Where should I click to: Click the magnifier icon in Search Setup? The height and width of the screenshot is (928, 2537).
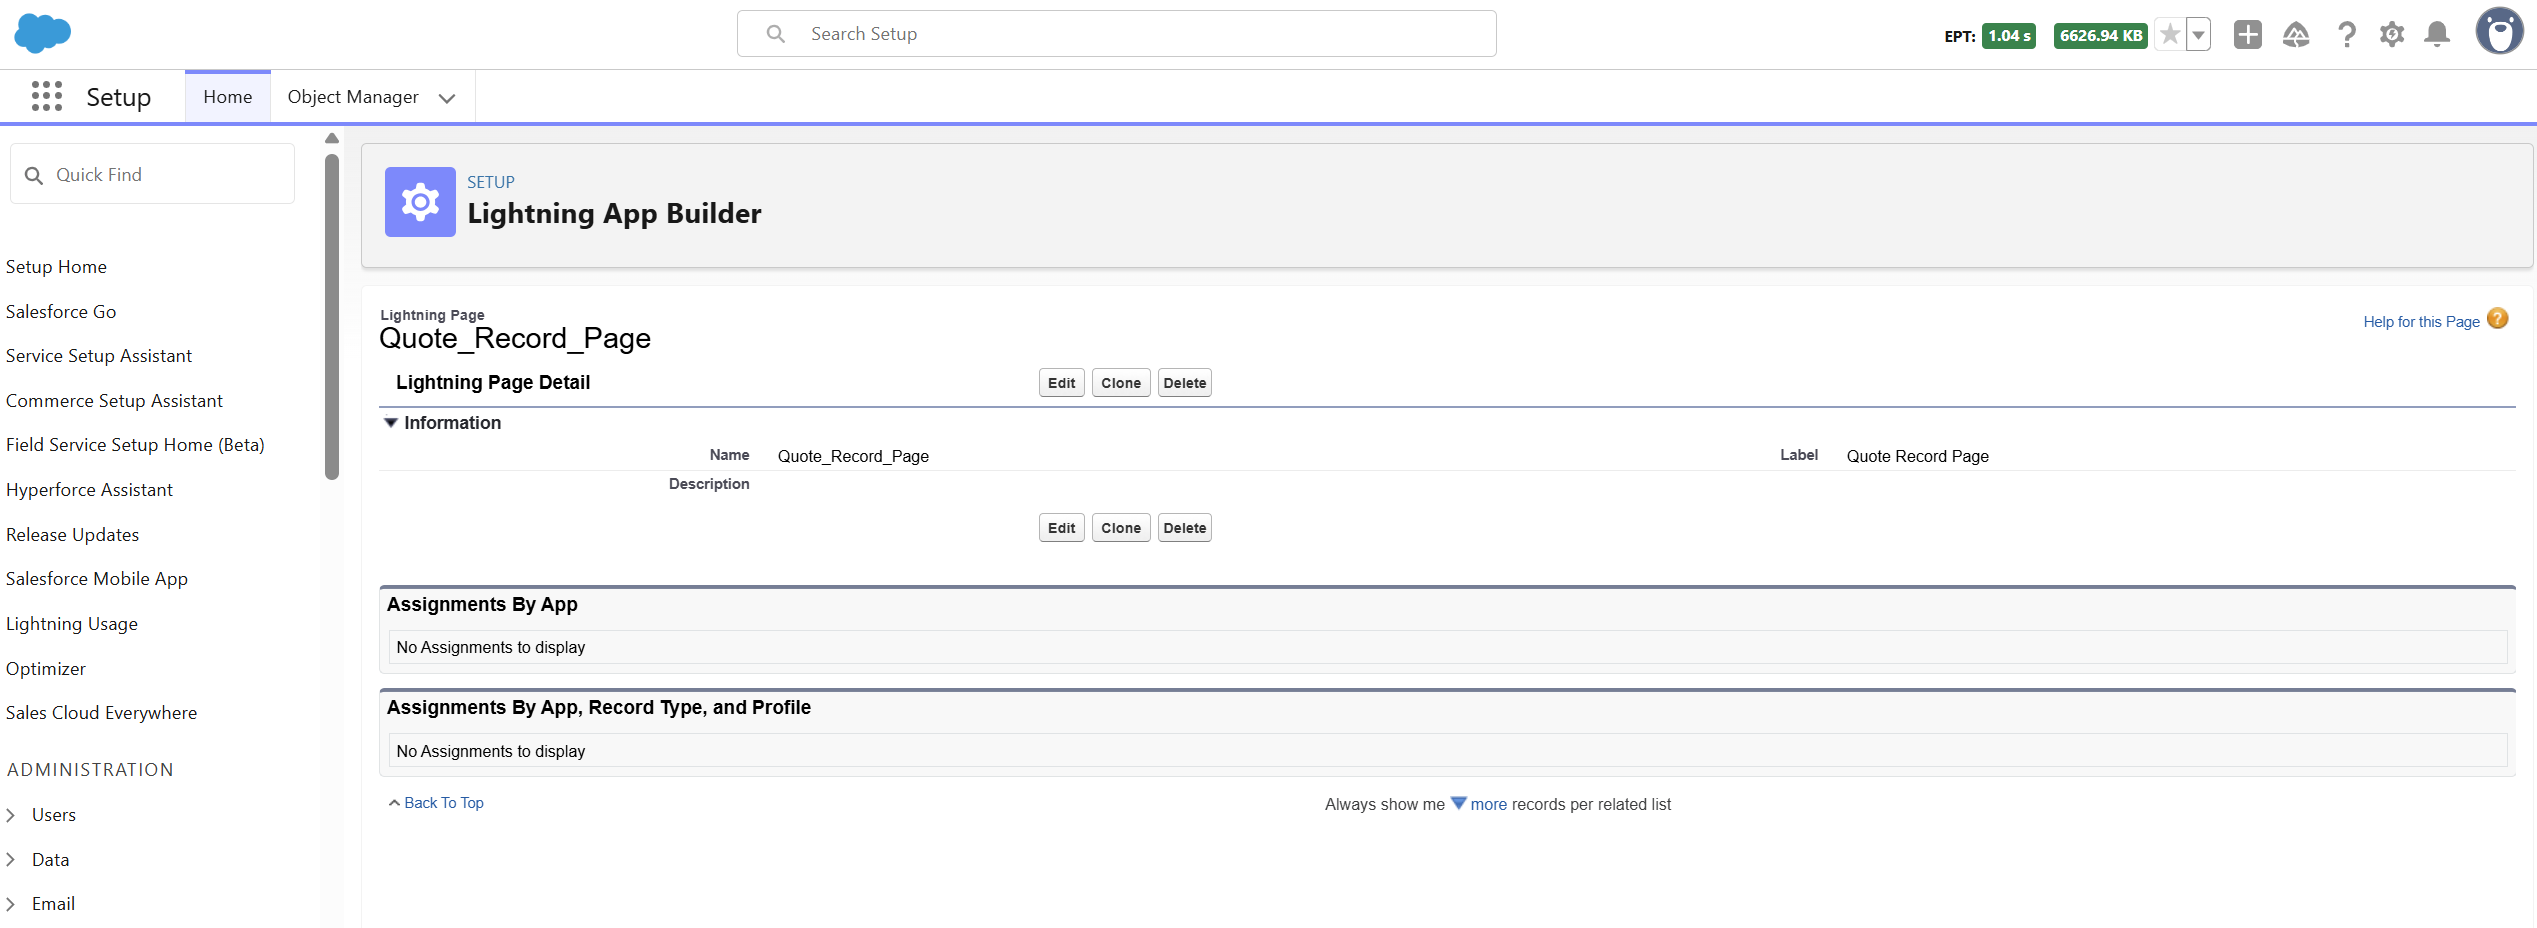tap(775, 34)
